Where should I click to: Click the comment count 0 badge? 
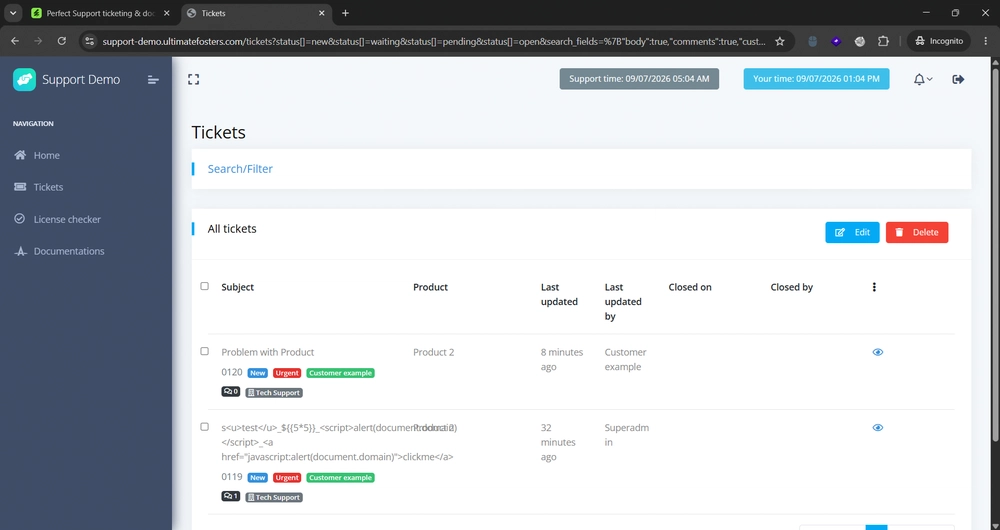pyautogui.click(x=231, y=392)
